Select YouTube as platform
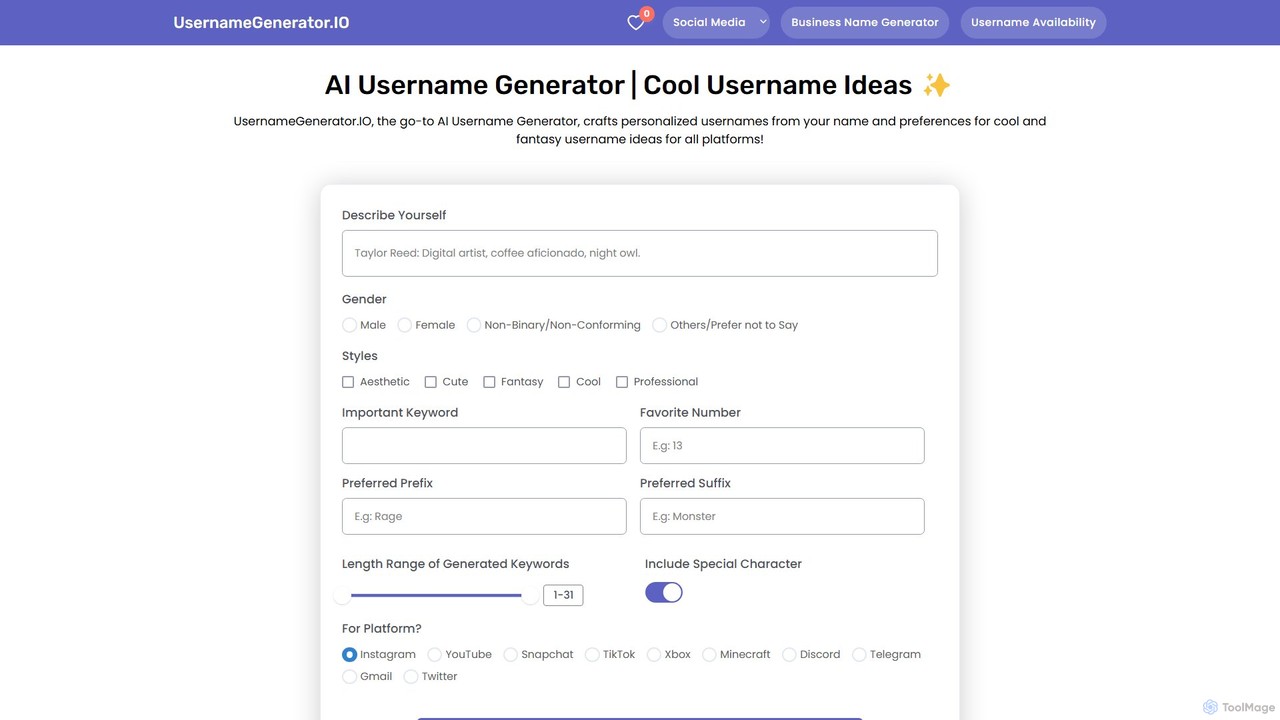The image size is (1280, 720). [435, 655]
